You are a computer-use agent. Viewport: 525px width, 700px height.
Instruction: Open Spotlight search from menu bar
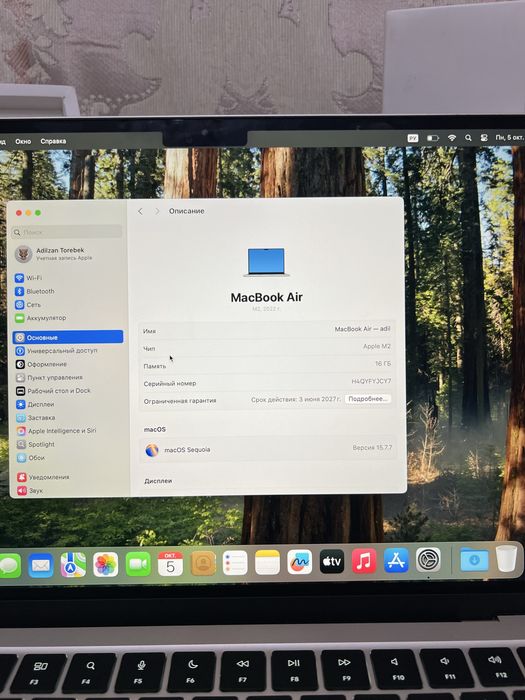pyautogui.click(x=468, y=138)
